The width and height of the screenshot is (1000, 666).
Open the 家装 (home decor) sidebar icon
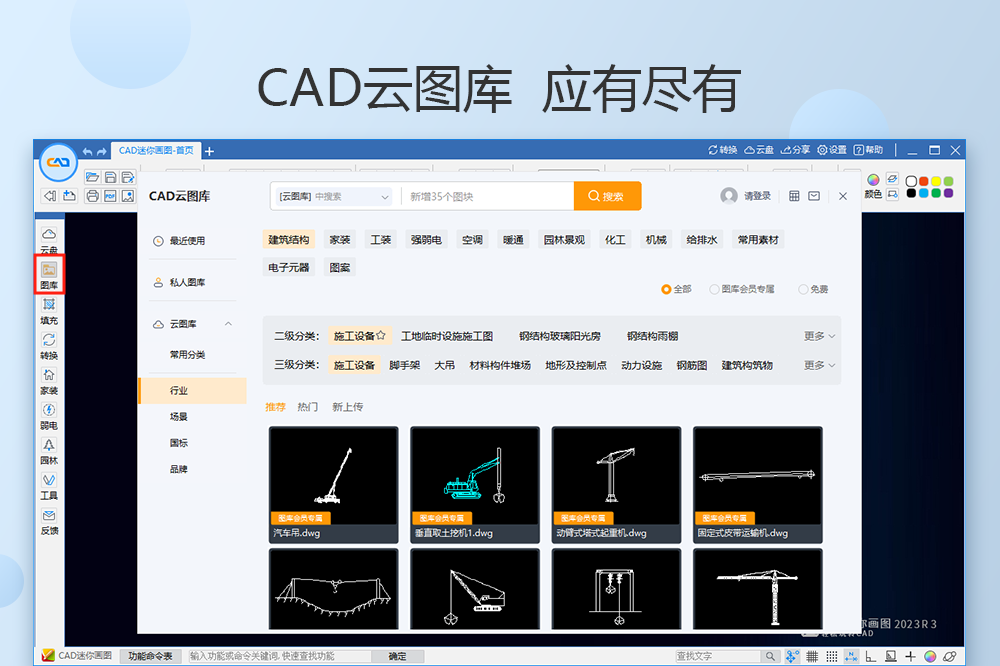tap(48, 380)
